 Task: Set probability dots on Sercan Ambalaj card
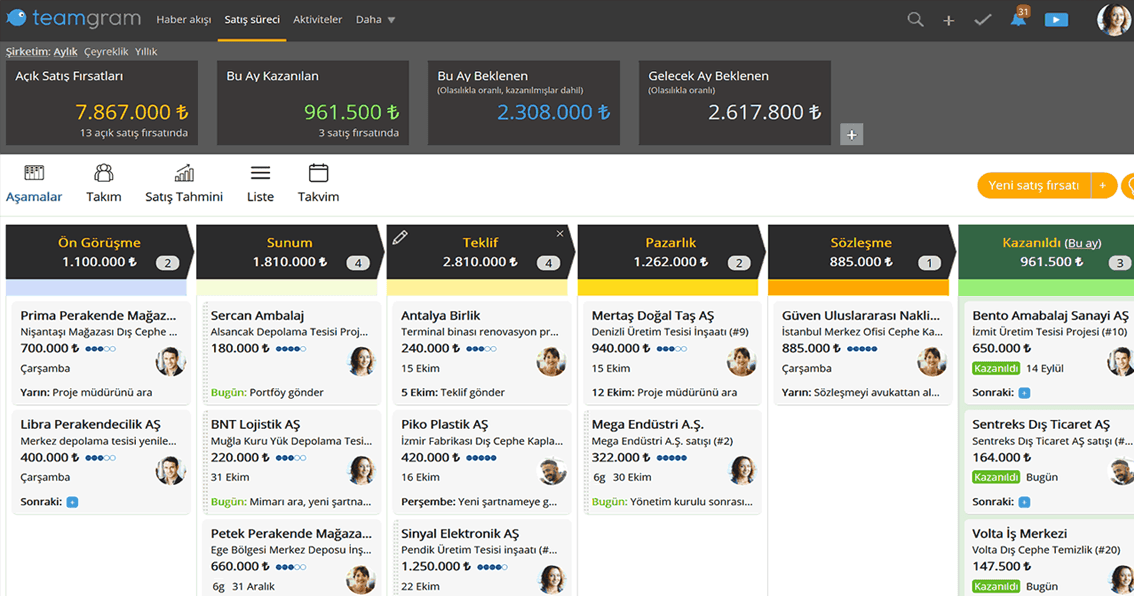point(291,349)
